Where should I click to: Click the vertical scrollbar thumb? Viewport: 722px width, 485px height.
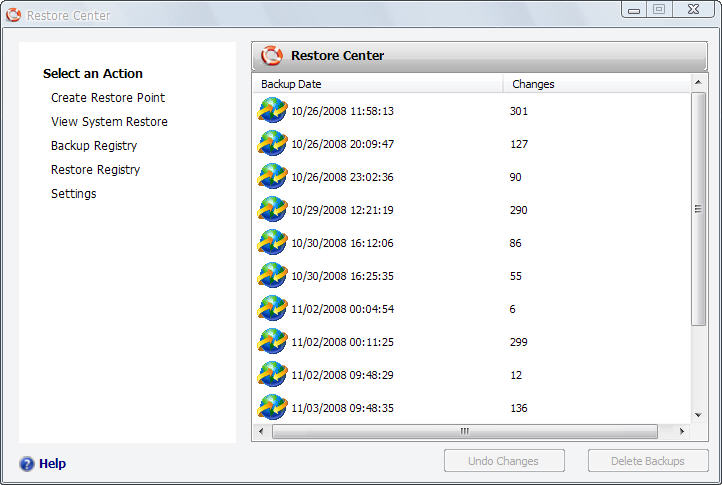(698, 209)
